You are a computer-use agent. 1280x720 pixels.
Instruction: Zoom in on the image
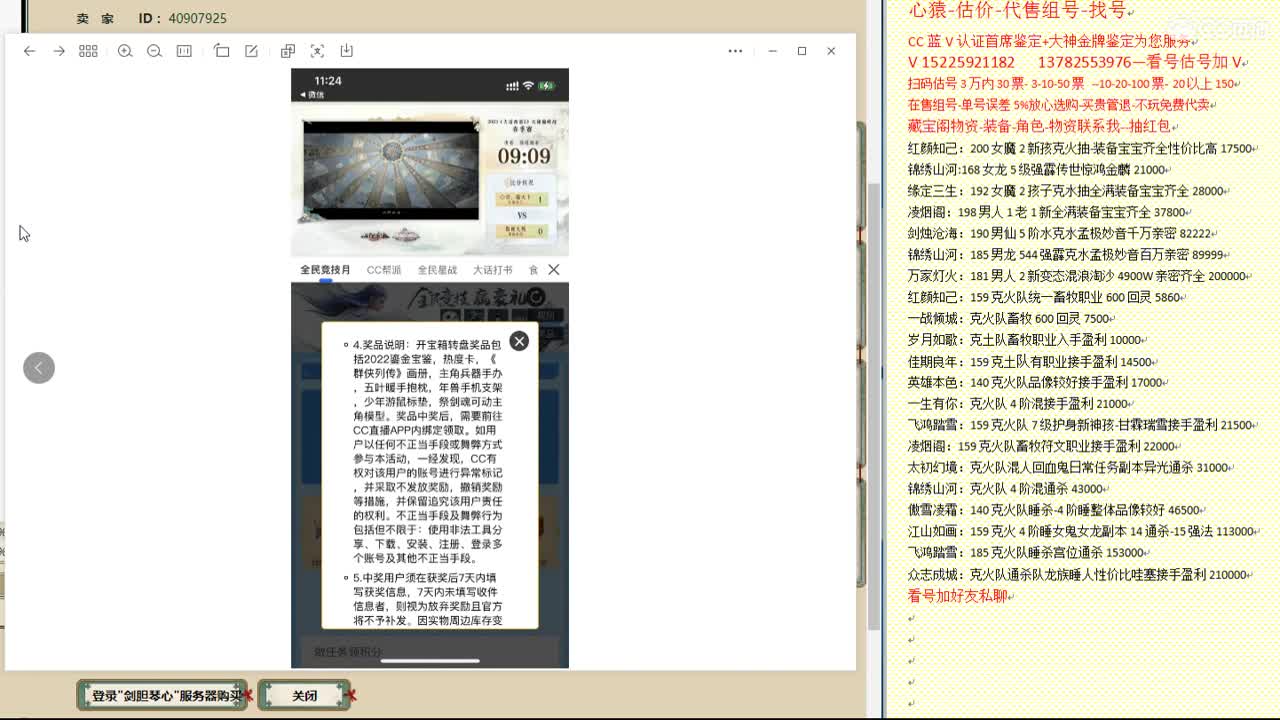[x=125, y=51]
